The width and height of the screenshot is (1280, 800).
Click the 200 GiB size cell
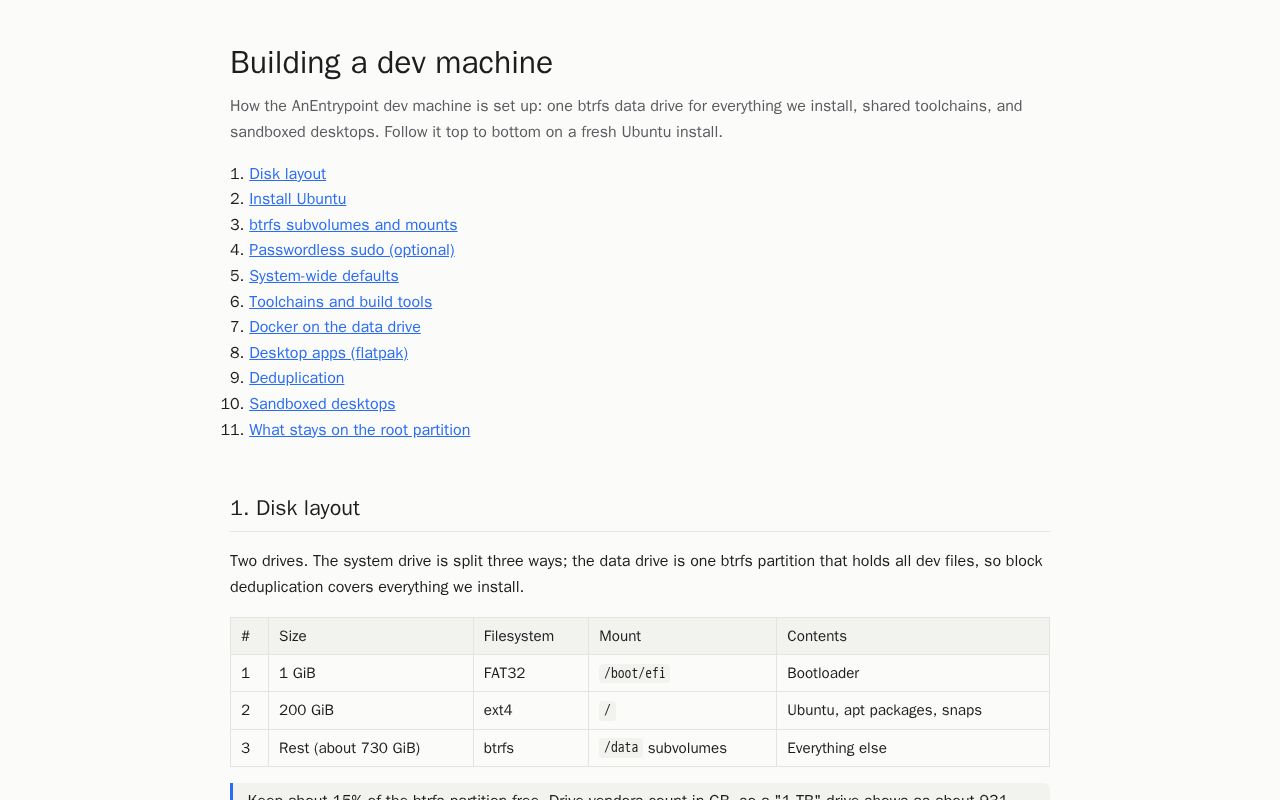pyautogui.click(x=371, y=710)
